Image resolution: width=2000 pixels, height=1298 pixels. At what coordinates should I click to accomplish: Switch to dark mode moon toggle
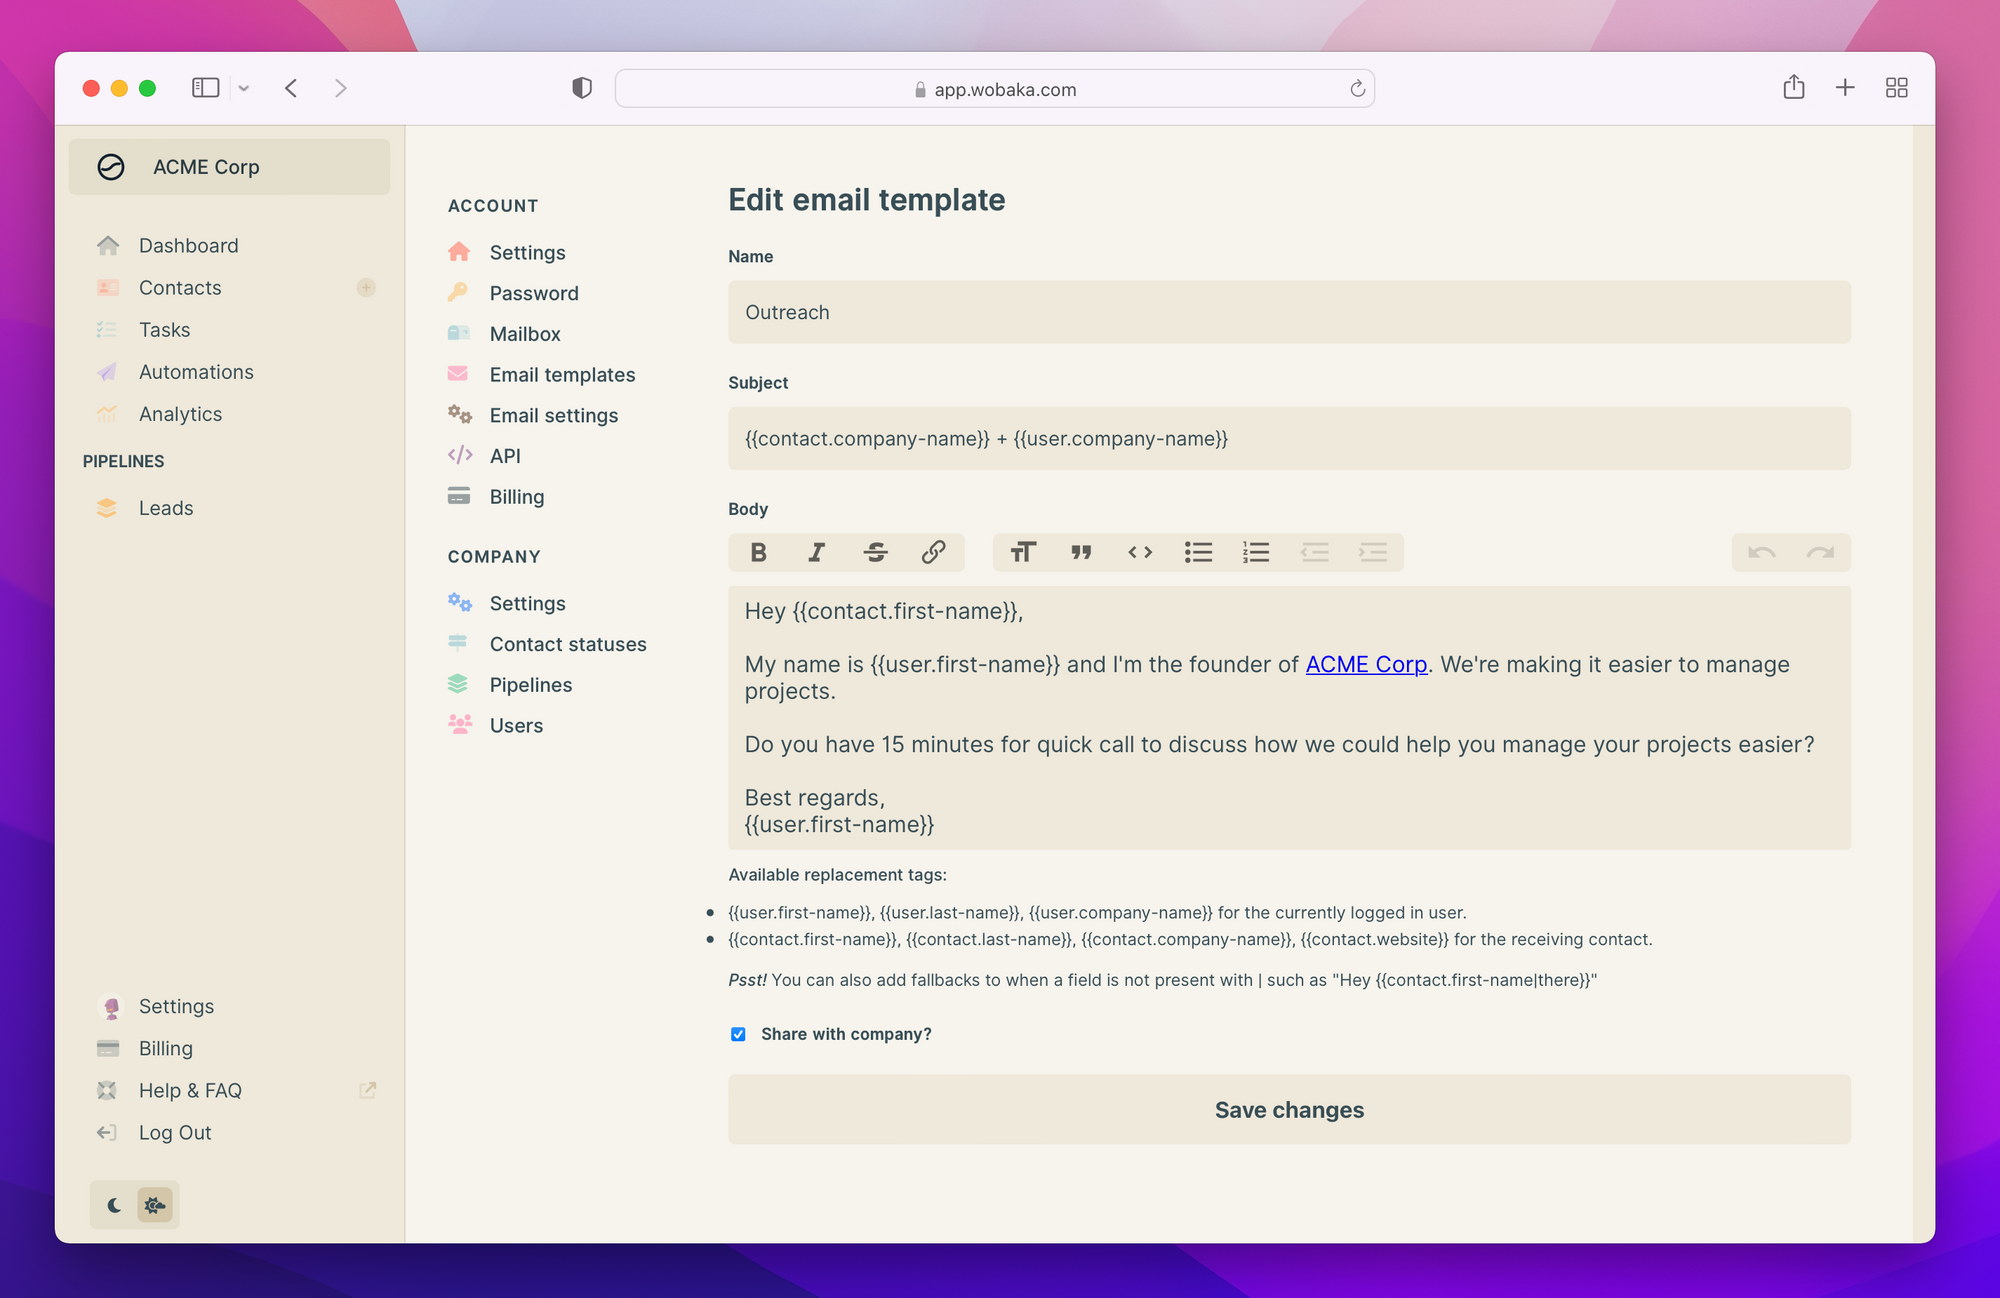[114, 1205]
